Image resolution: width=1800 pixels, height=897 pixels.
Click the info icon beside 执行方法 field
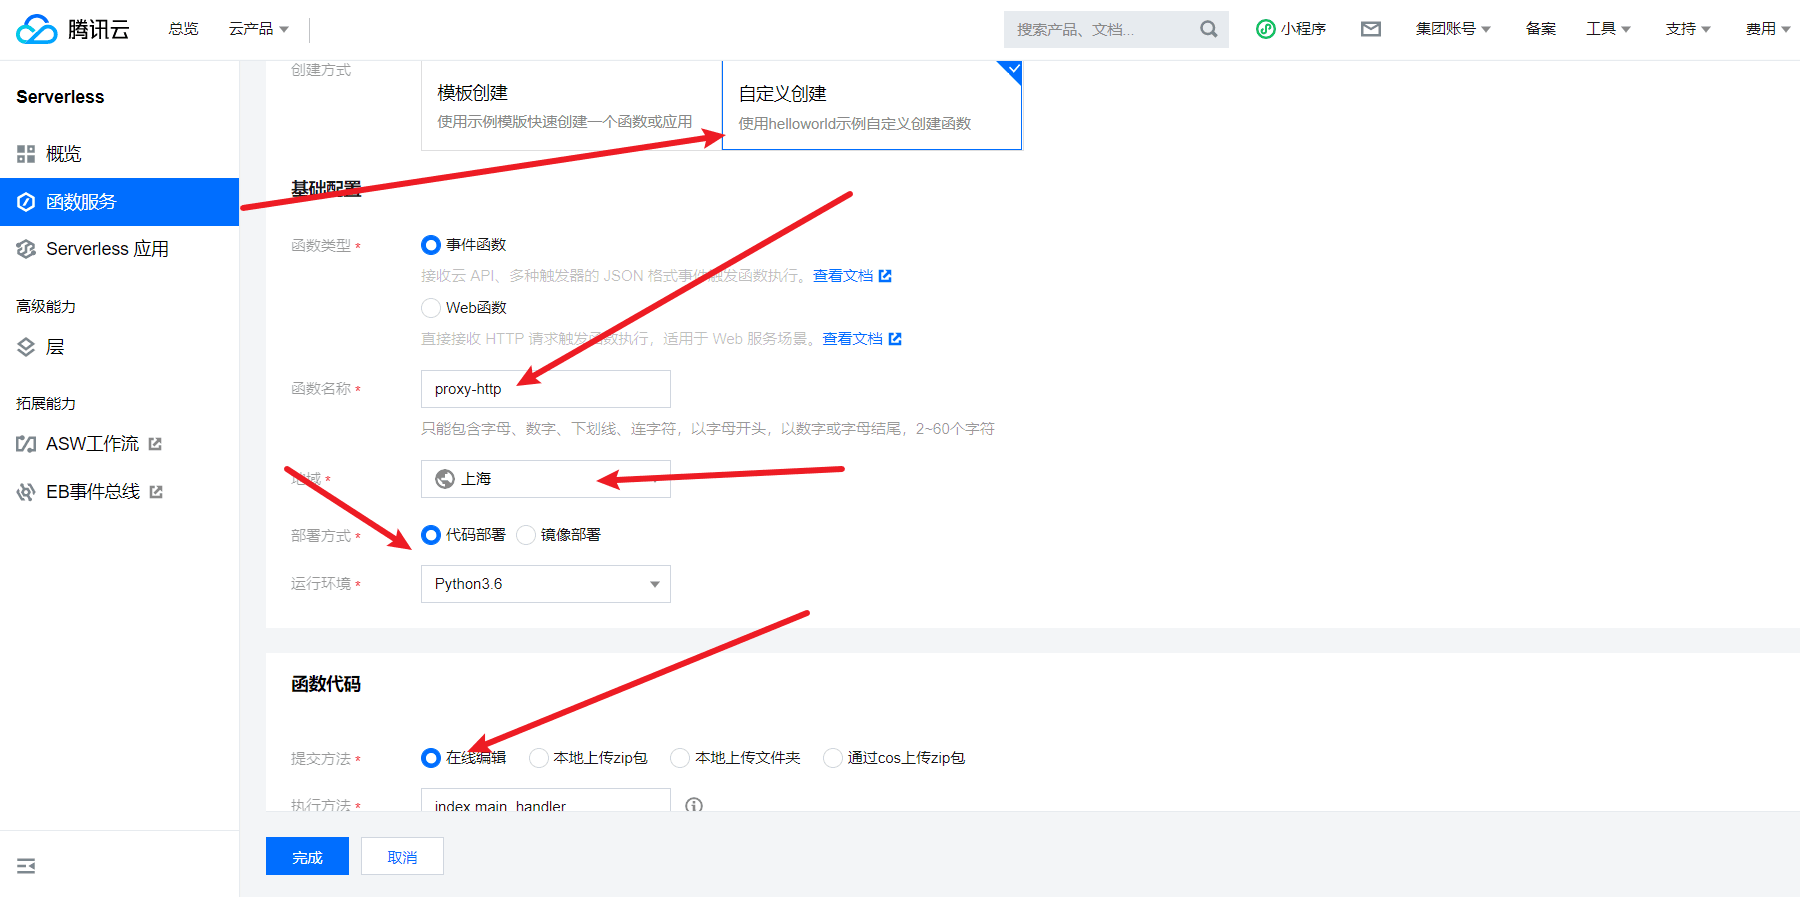coord(694,805)
